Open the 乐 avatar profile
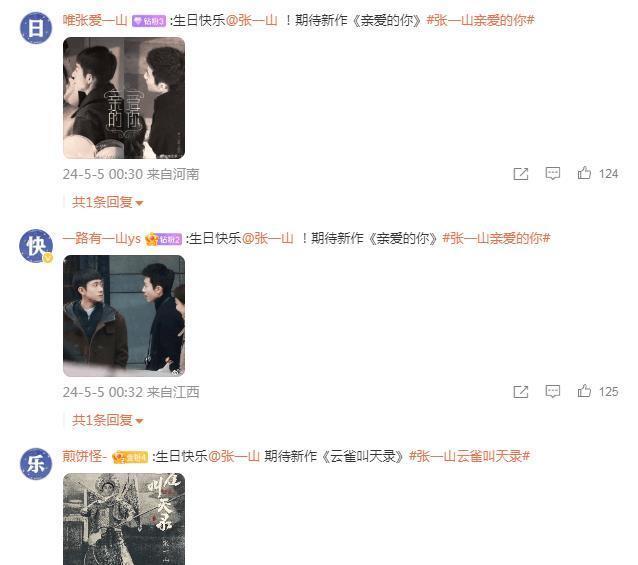638x565 pixels. tap(36, 464)
